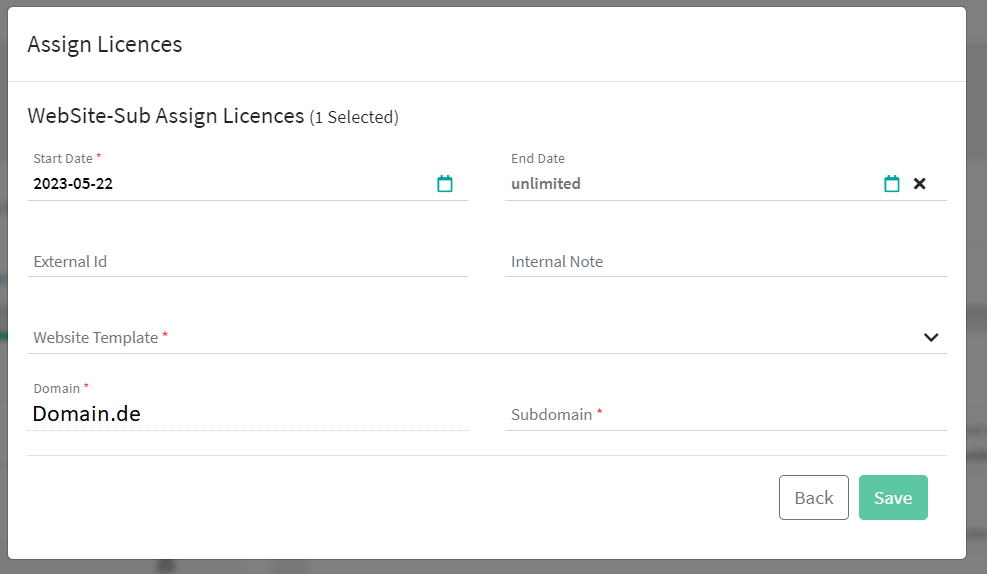Clear the End Date with the X icon

click(920, 184)
